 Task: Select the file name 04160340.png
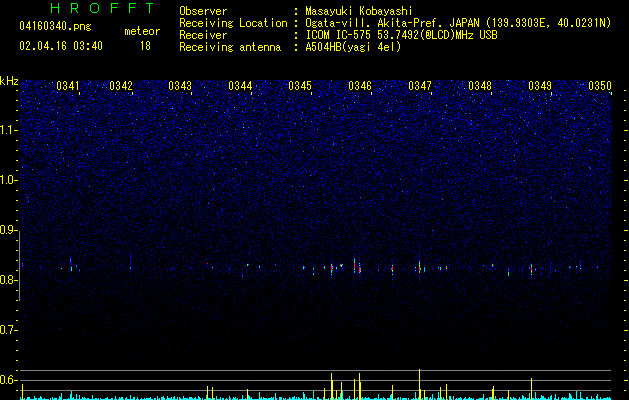click(55, 26)
